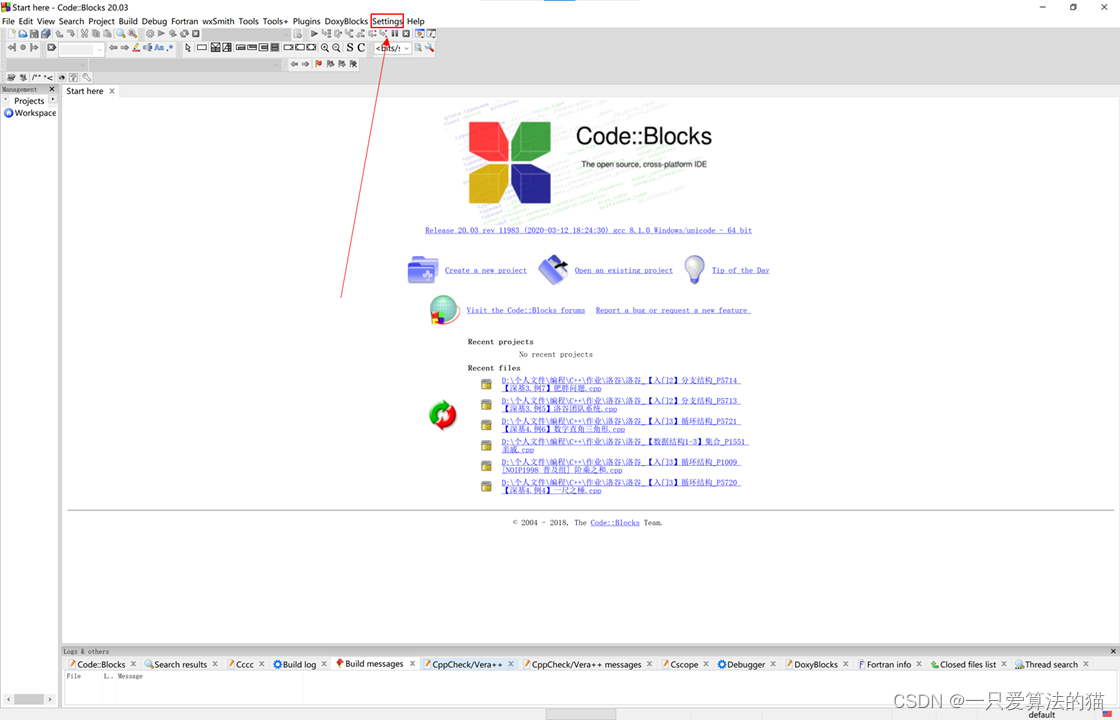The image size is (1120, 720).
Task: Click the Open file toolbar icon
Action: [23, 34]
